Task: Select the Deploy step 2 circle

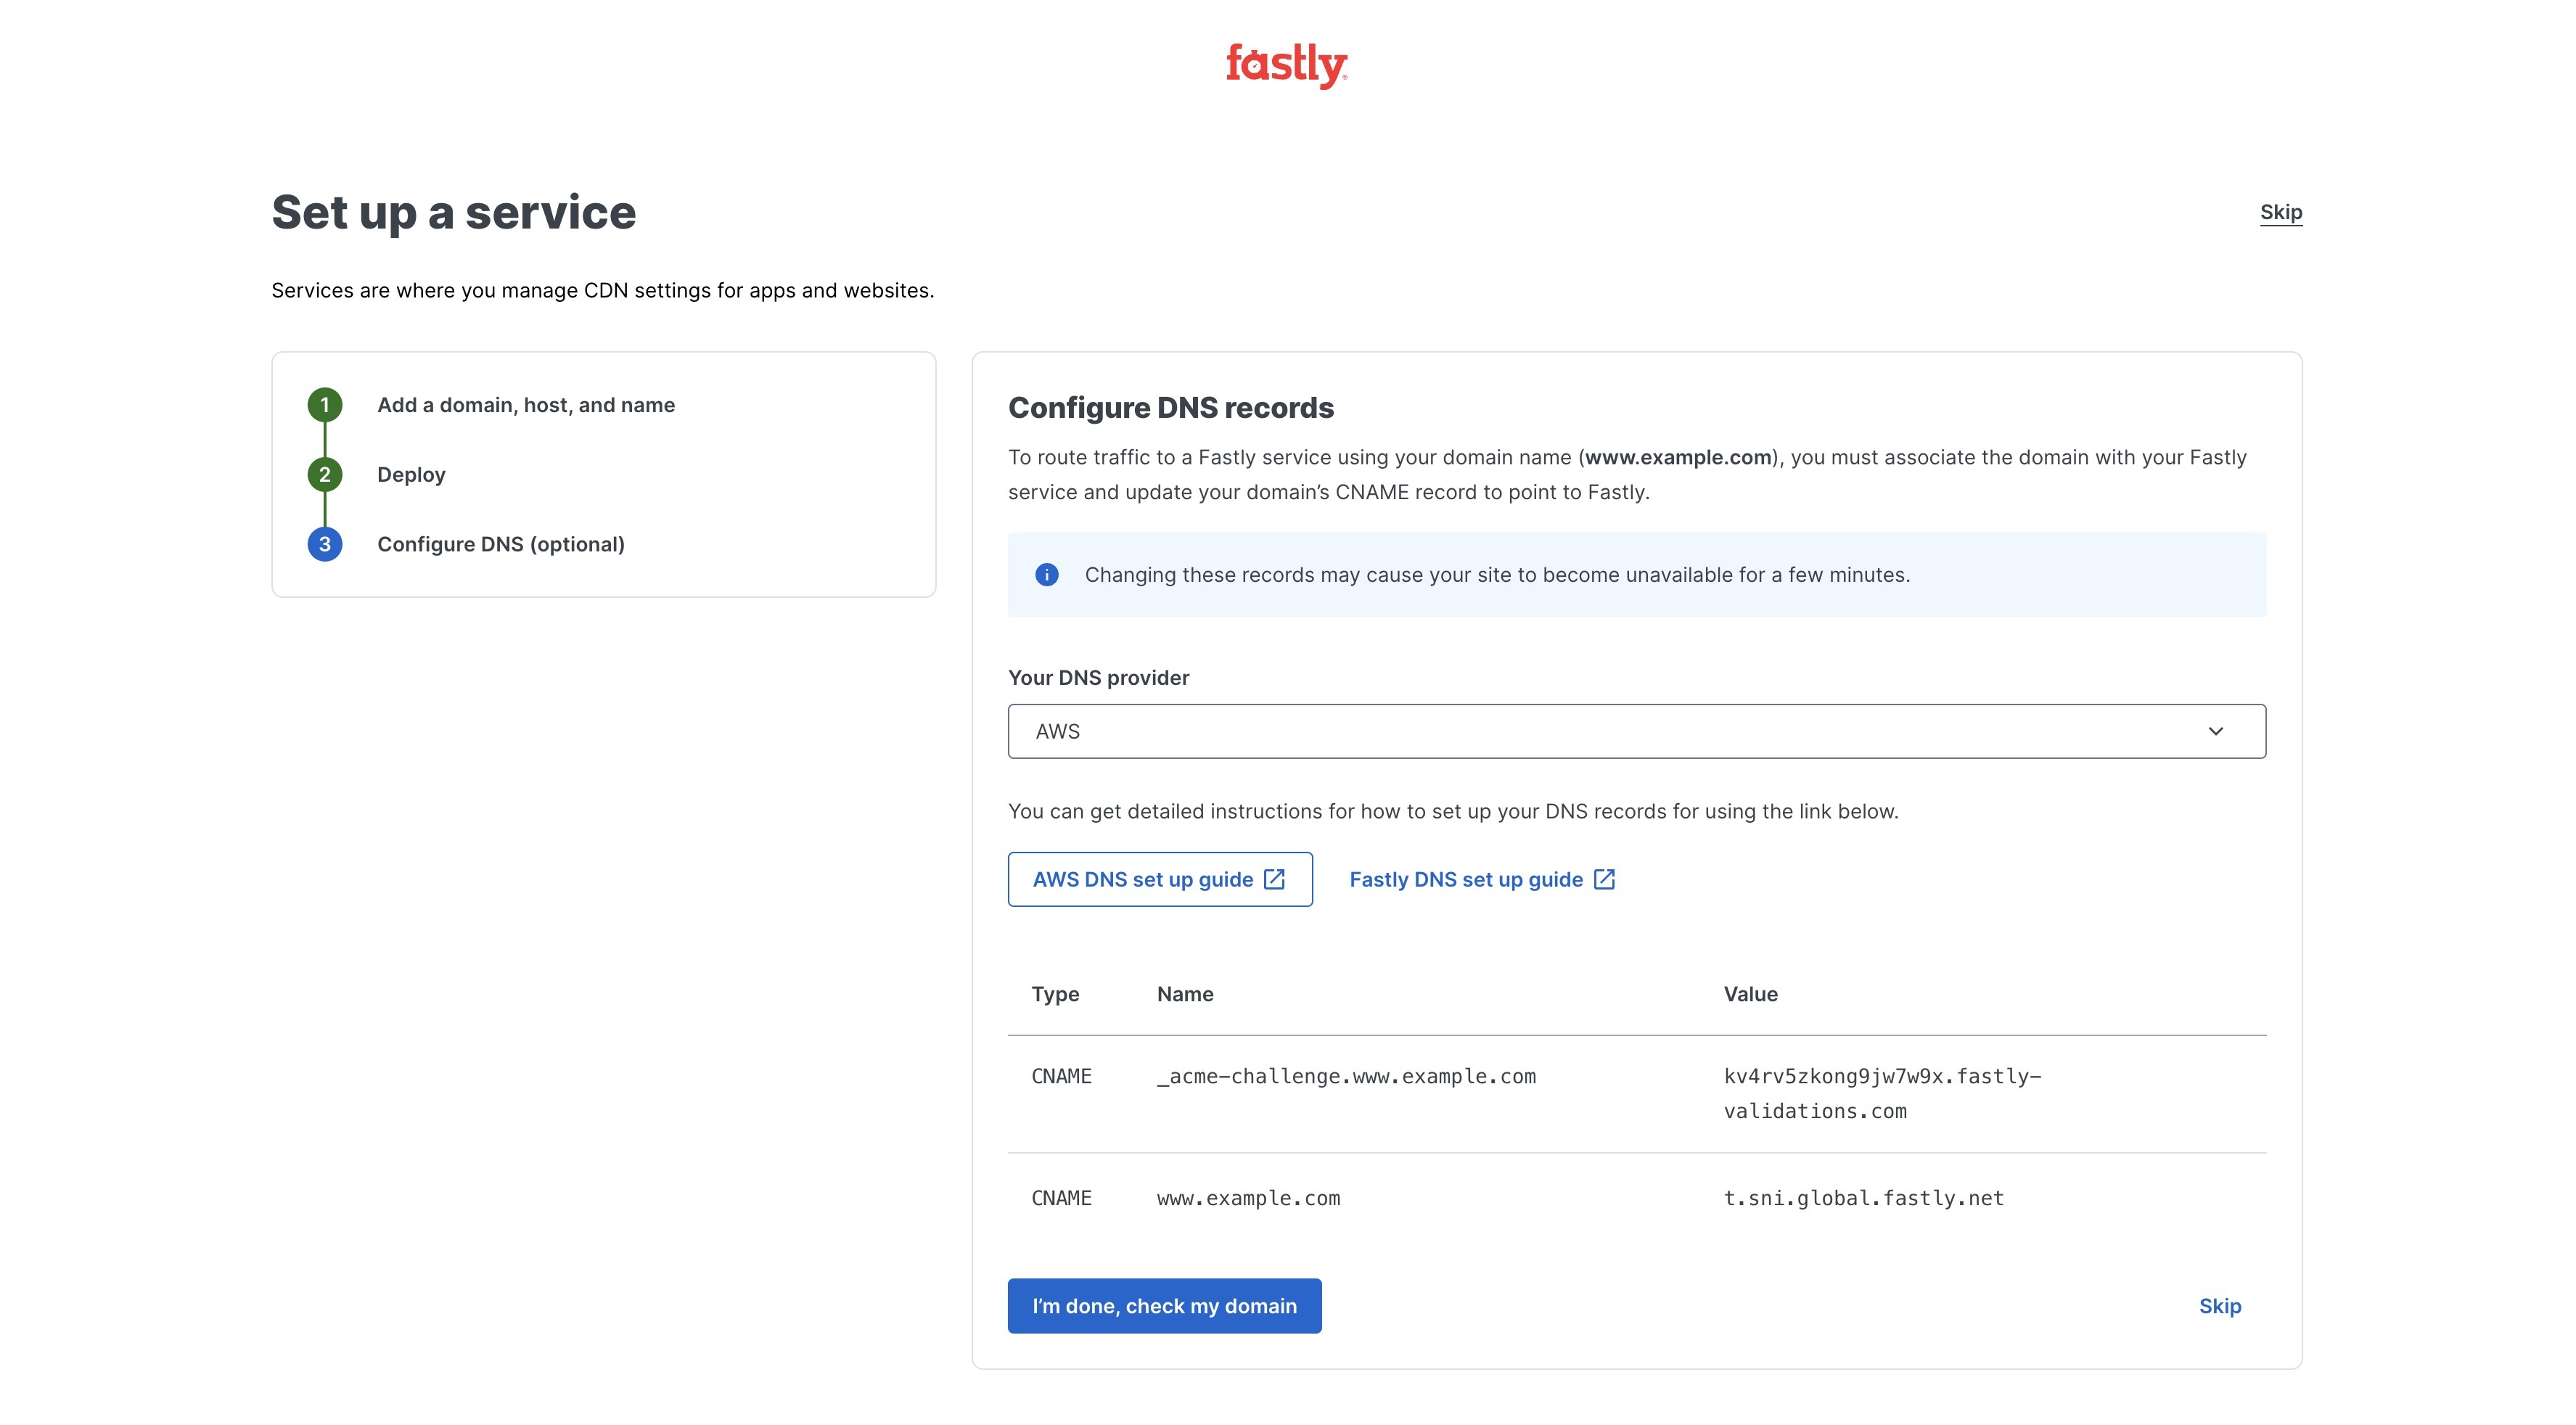Action: click(324, 474)
